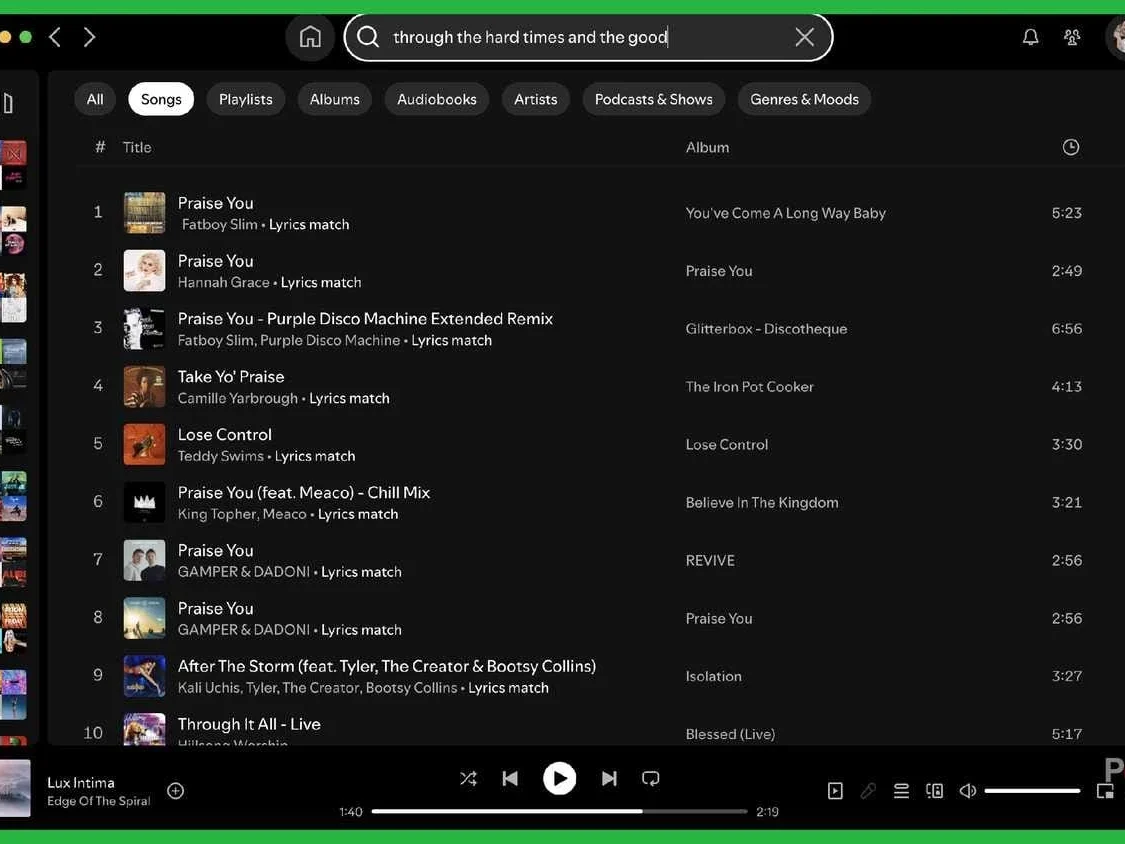Expand Your Library sidebar icon

coord(9,103)
